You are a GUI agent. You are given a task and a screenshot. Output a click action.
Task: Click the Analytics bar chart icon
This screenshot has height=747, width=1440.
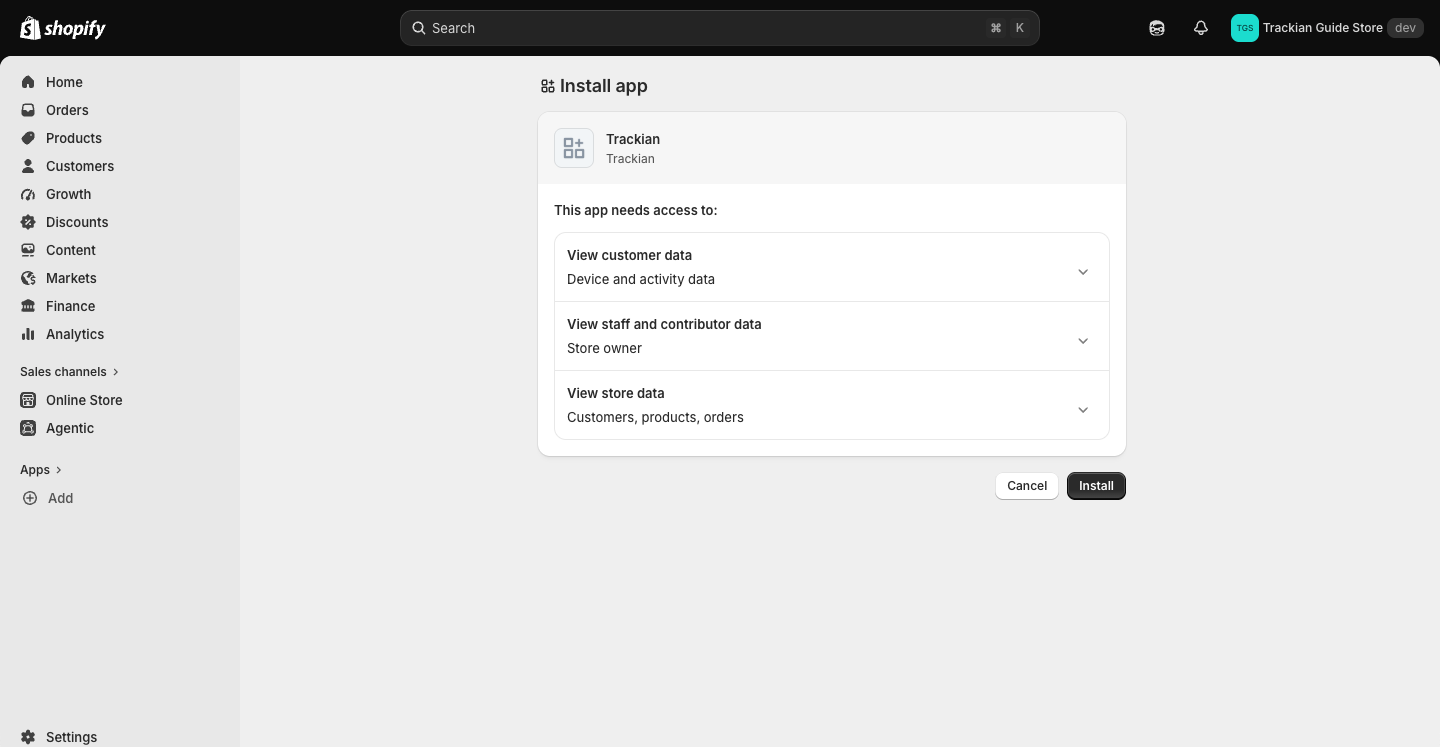pos(28,334)
